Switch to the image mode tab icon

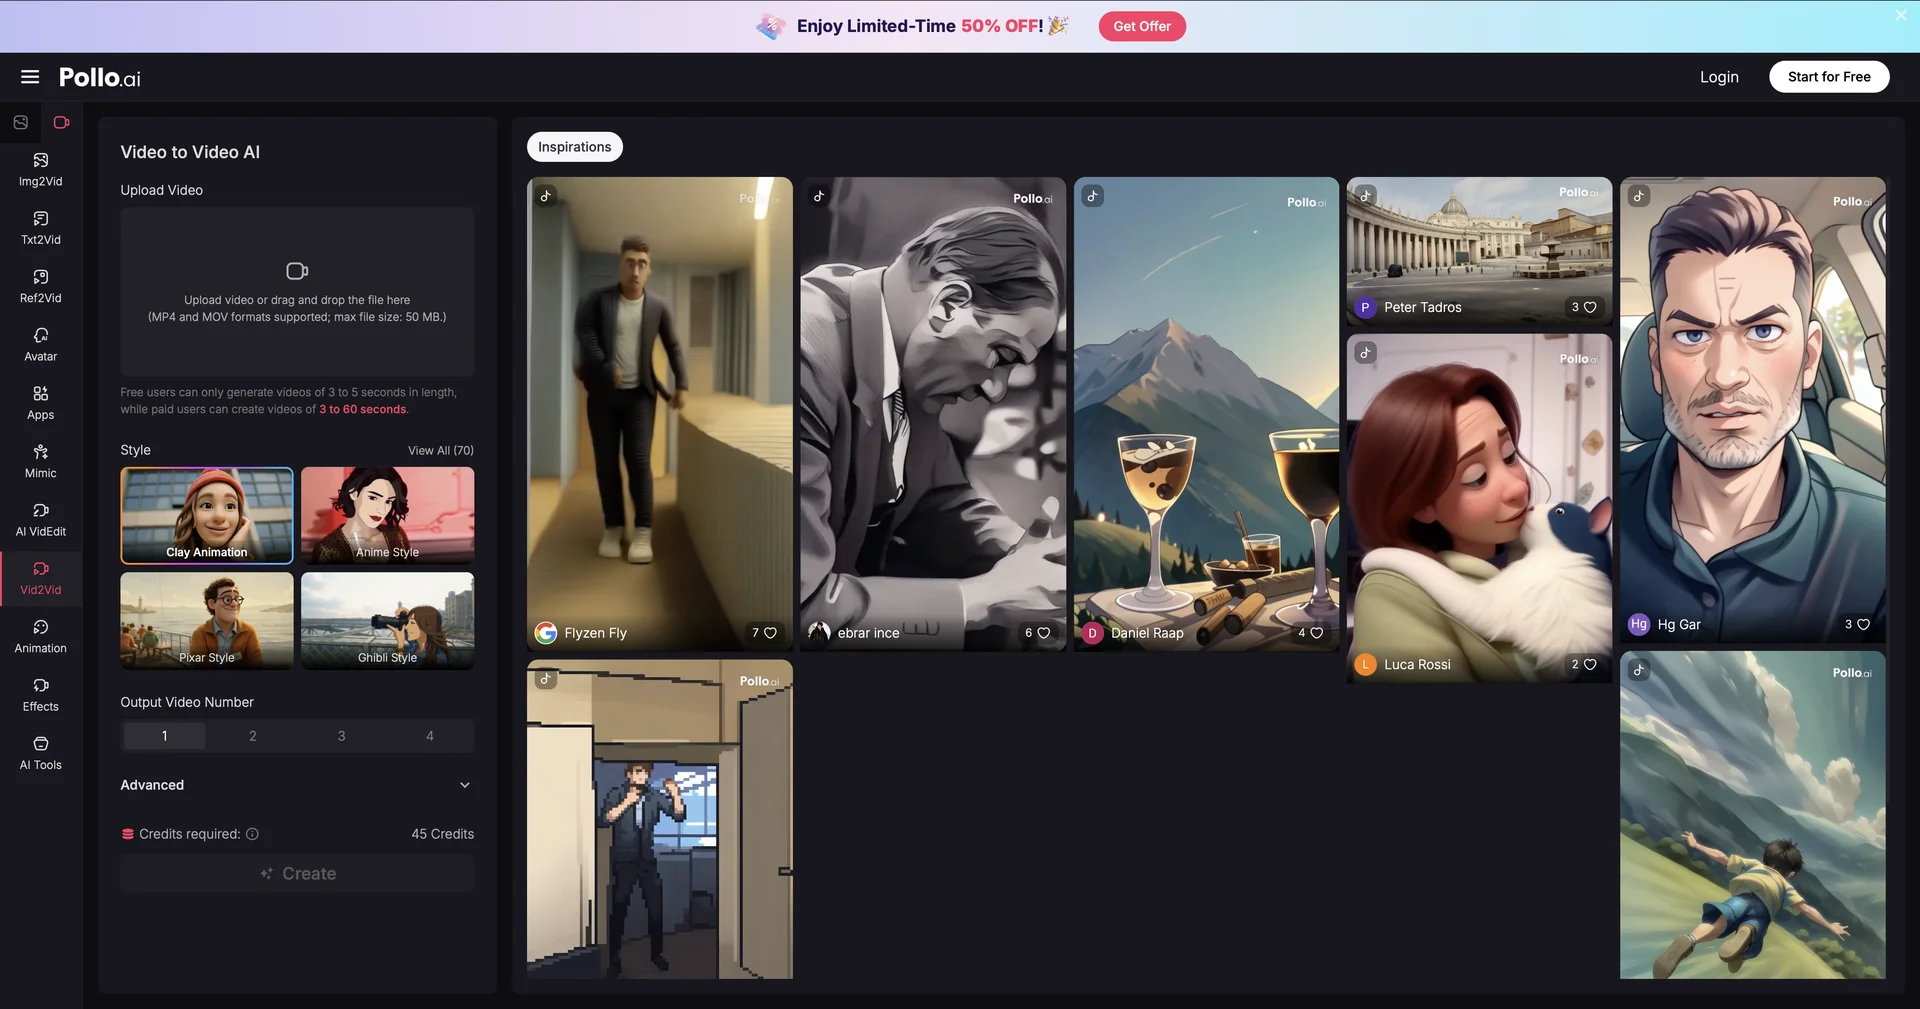[x=20, y=122]
